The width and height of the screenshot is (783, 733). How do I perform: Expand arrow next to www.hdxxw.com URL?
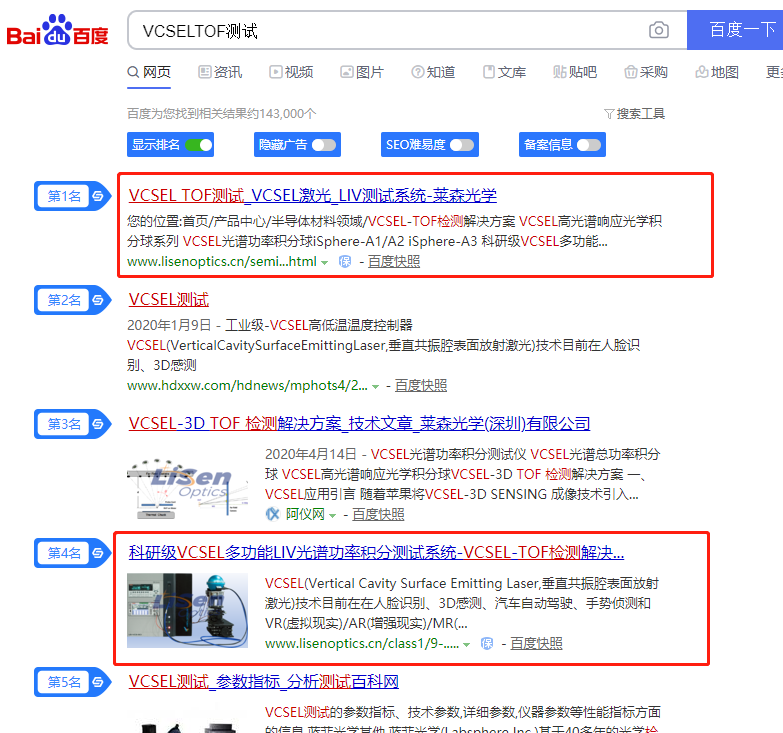click(x=376, y=386)
